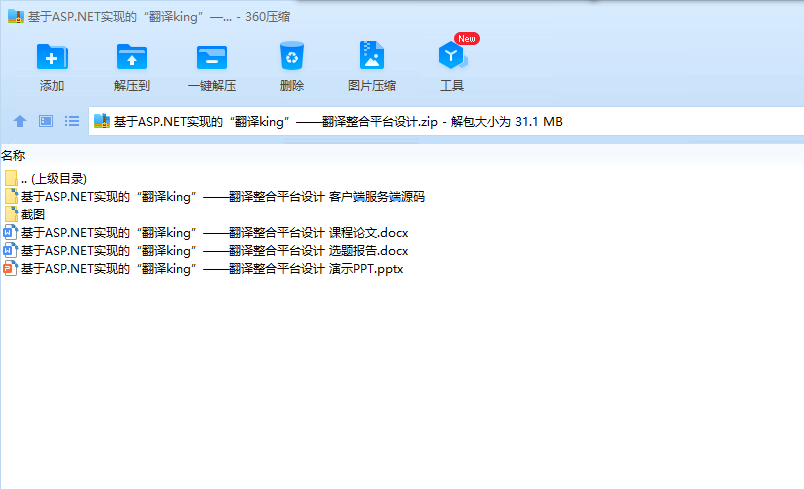Select the 选题报告.docx file
The width and height of the screenshot is (804, 489).
coord(206,251)
